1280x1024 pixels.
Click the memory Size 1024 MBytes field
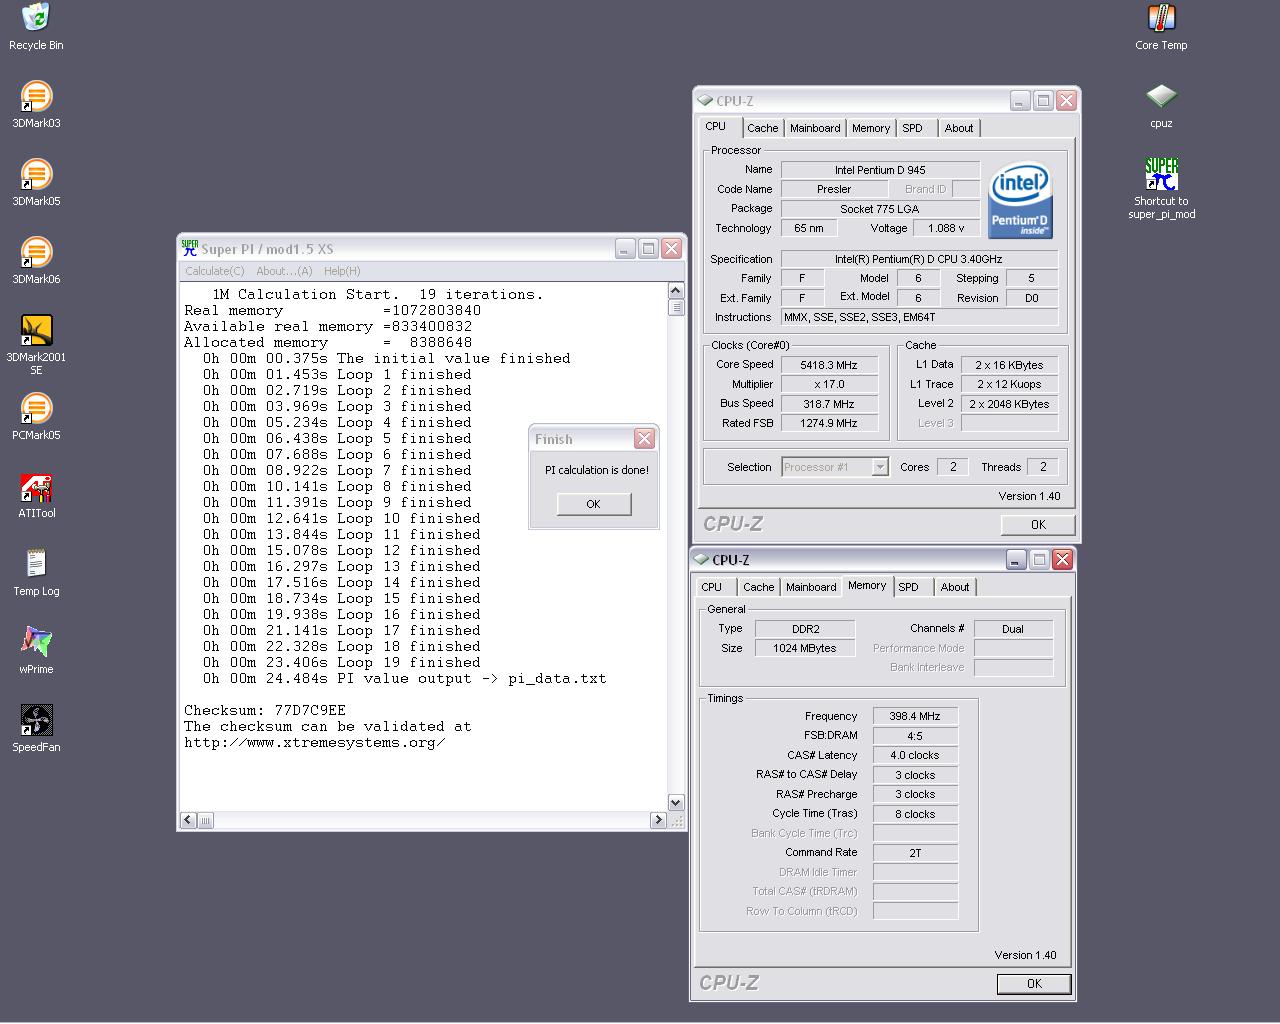805,648
